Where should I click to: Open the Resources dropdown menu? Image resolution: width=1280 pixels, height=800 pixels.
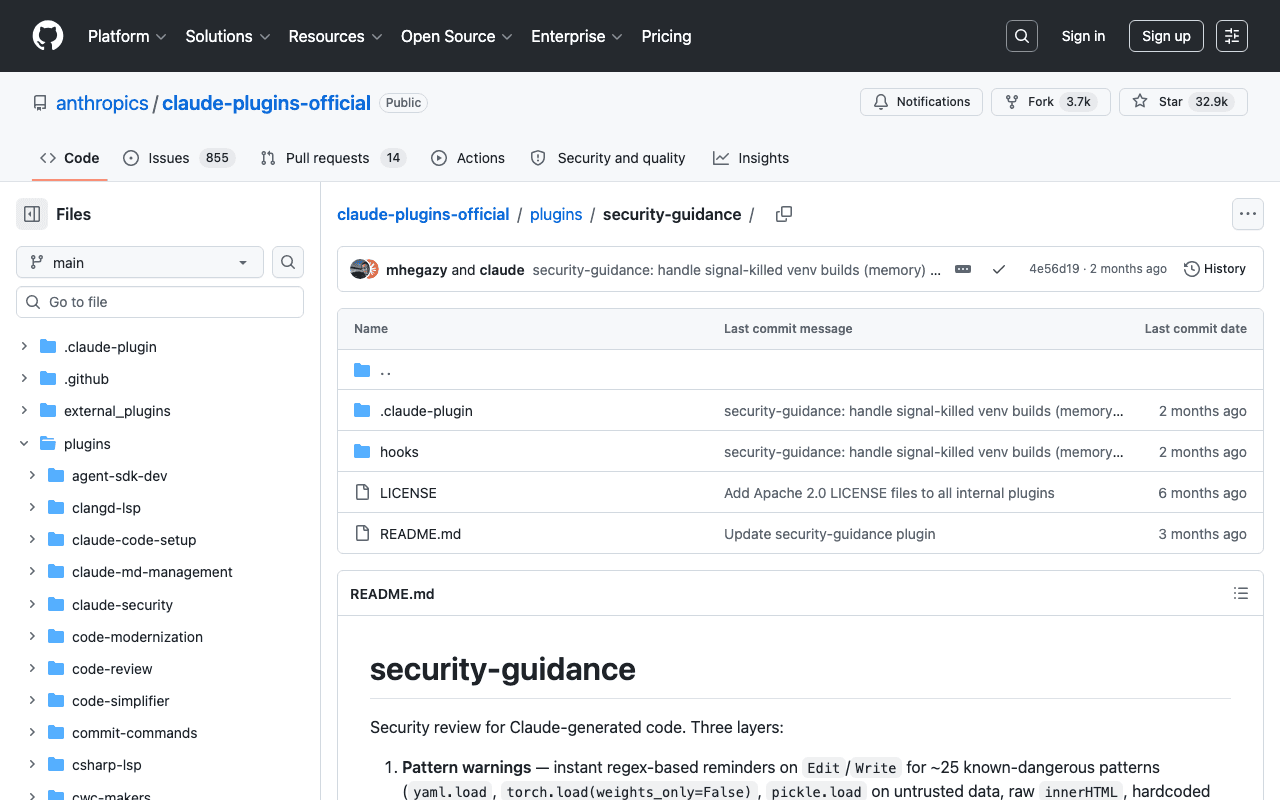click(335, 36)
